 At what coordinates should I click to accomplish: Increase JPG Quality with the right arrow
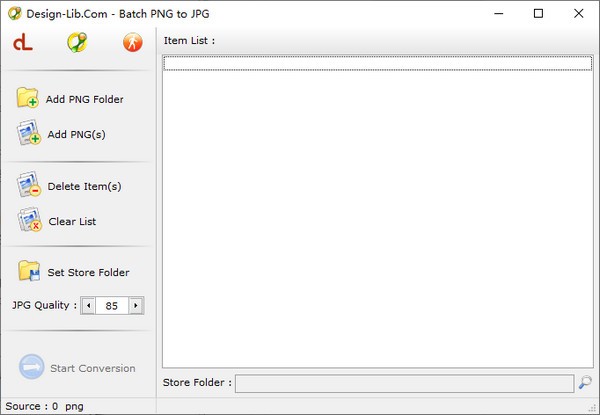135,306
